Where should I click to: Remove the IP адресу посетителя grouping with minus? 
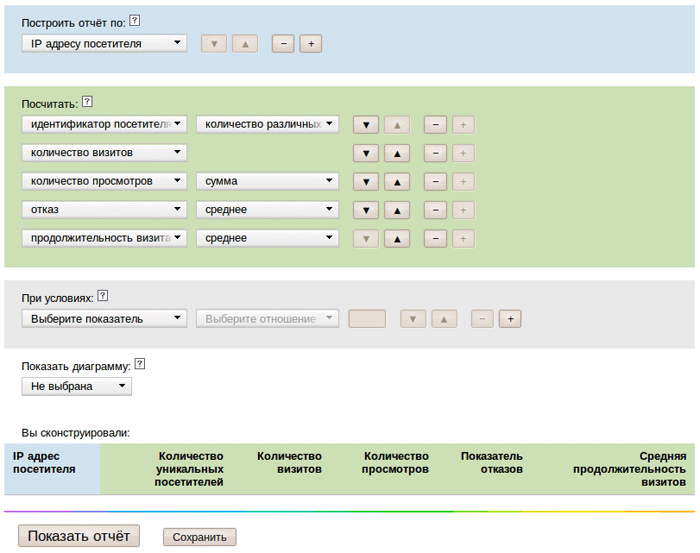[x=283, y=44]
